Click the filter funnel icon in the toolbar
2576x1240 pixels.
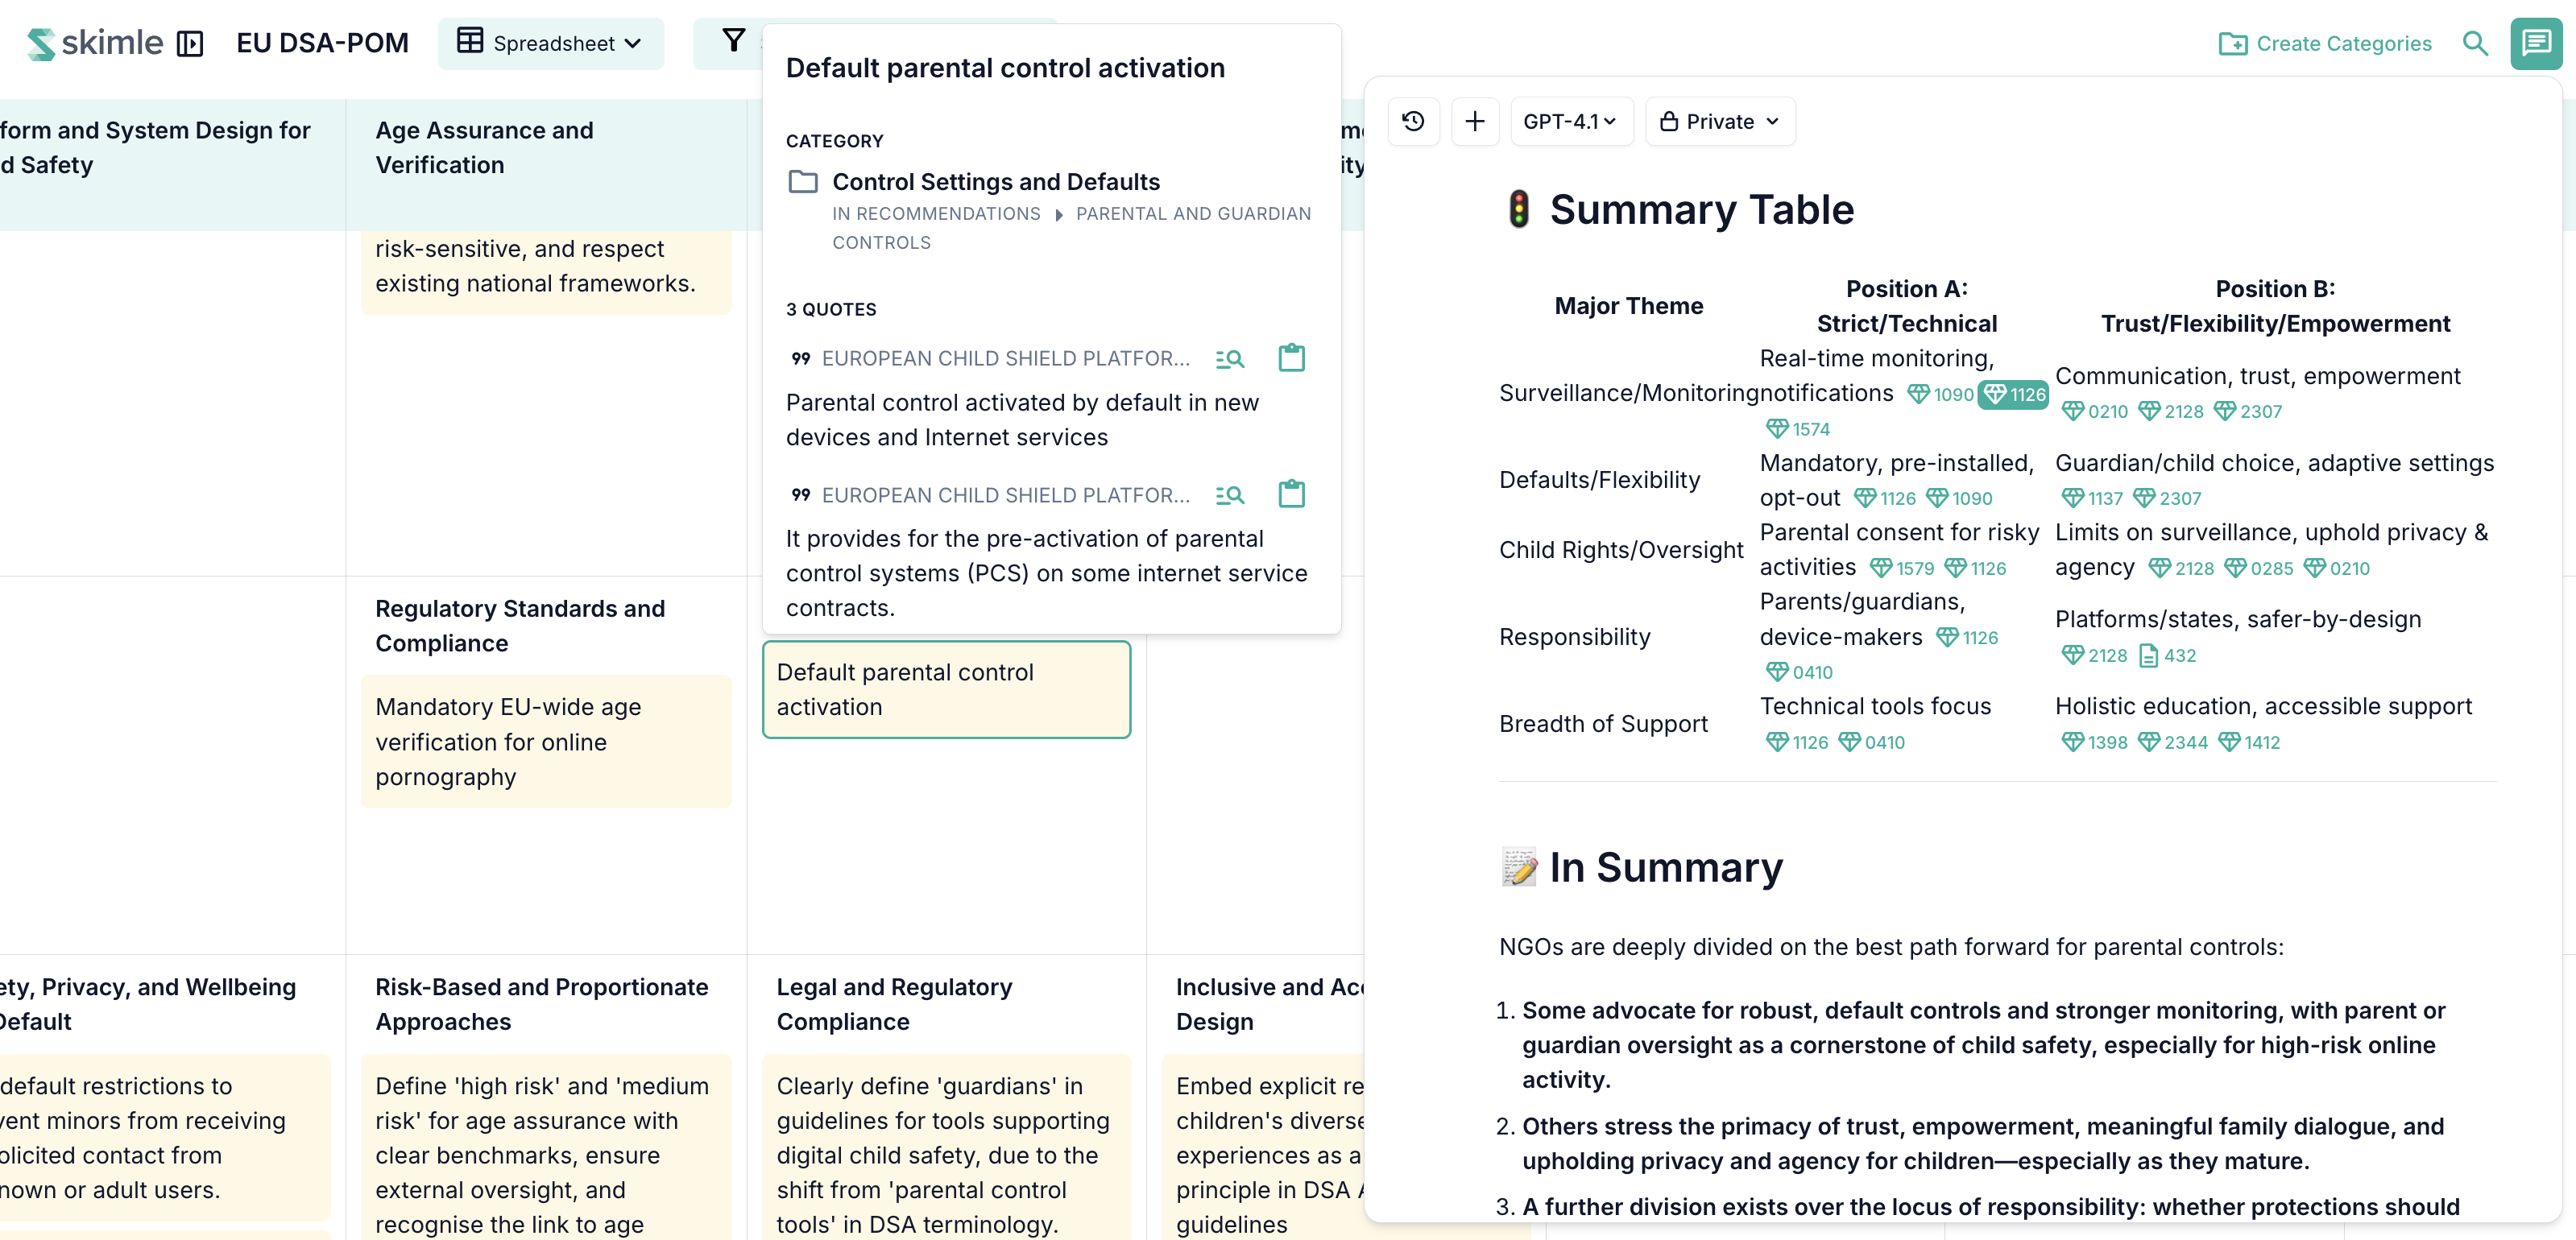pyautogui.click(x=733, y=40)
